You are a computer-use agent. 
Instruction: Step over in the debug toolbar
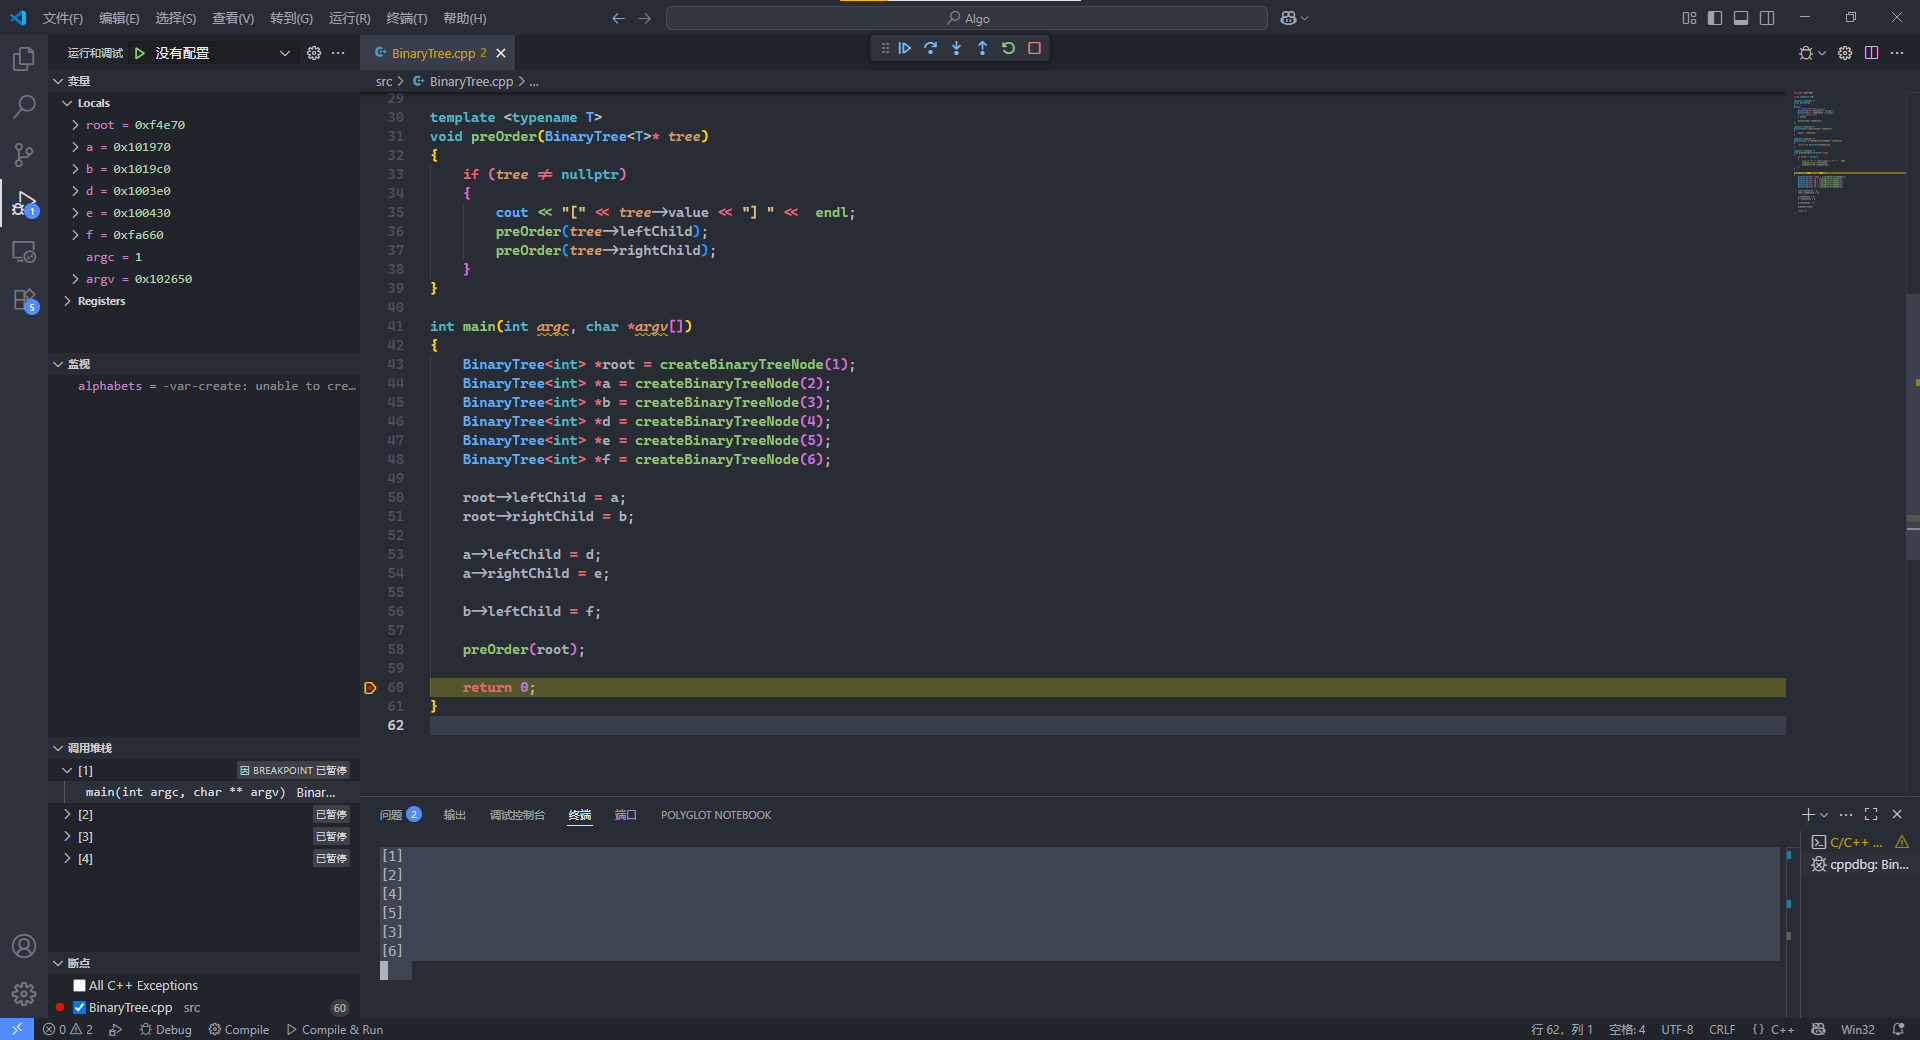pos(931,48)
